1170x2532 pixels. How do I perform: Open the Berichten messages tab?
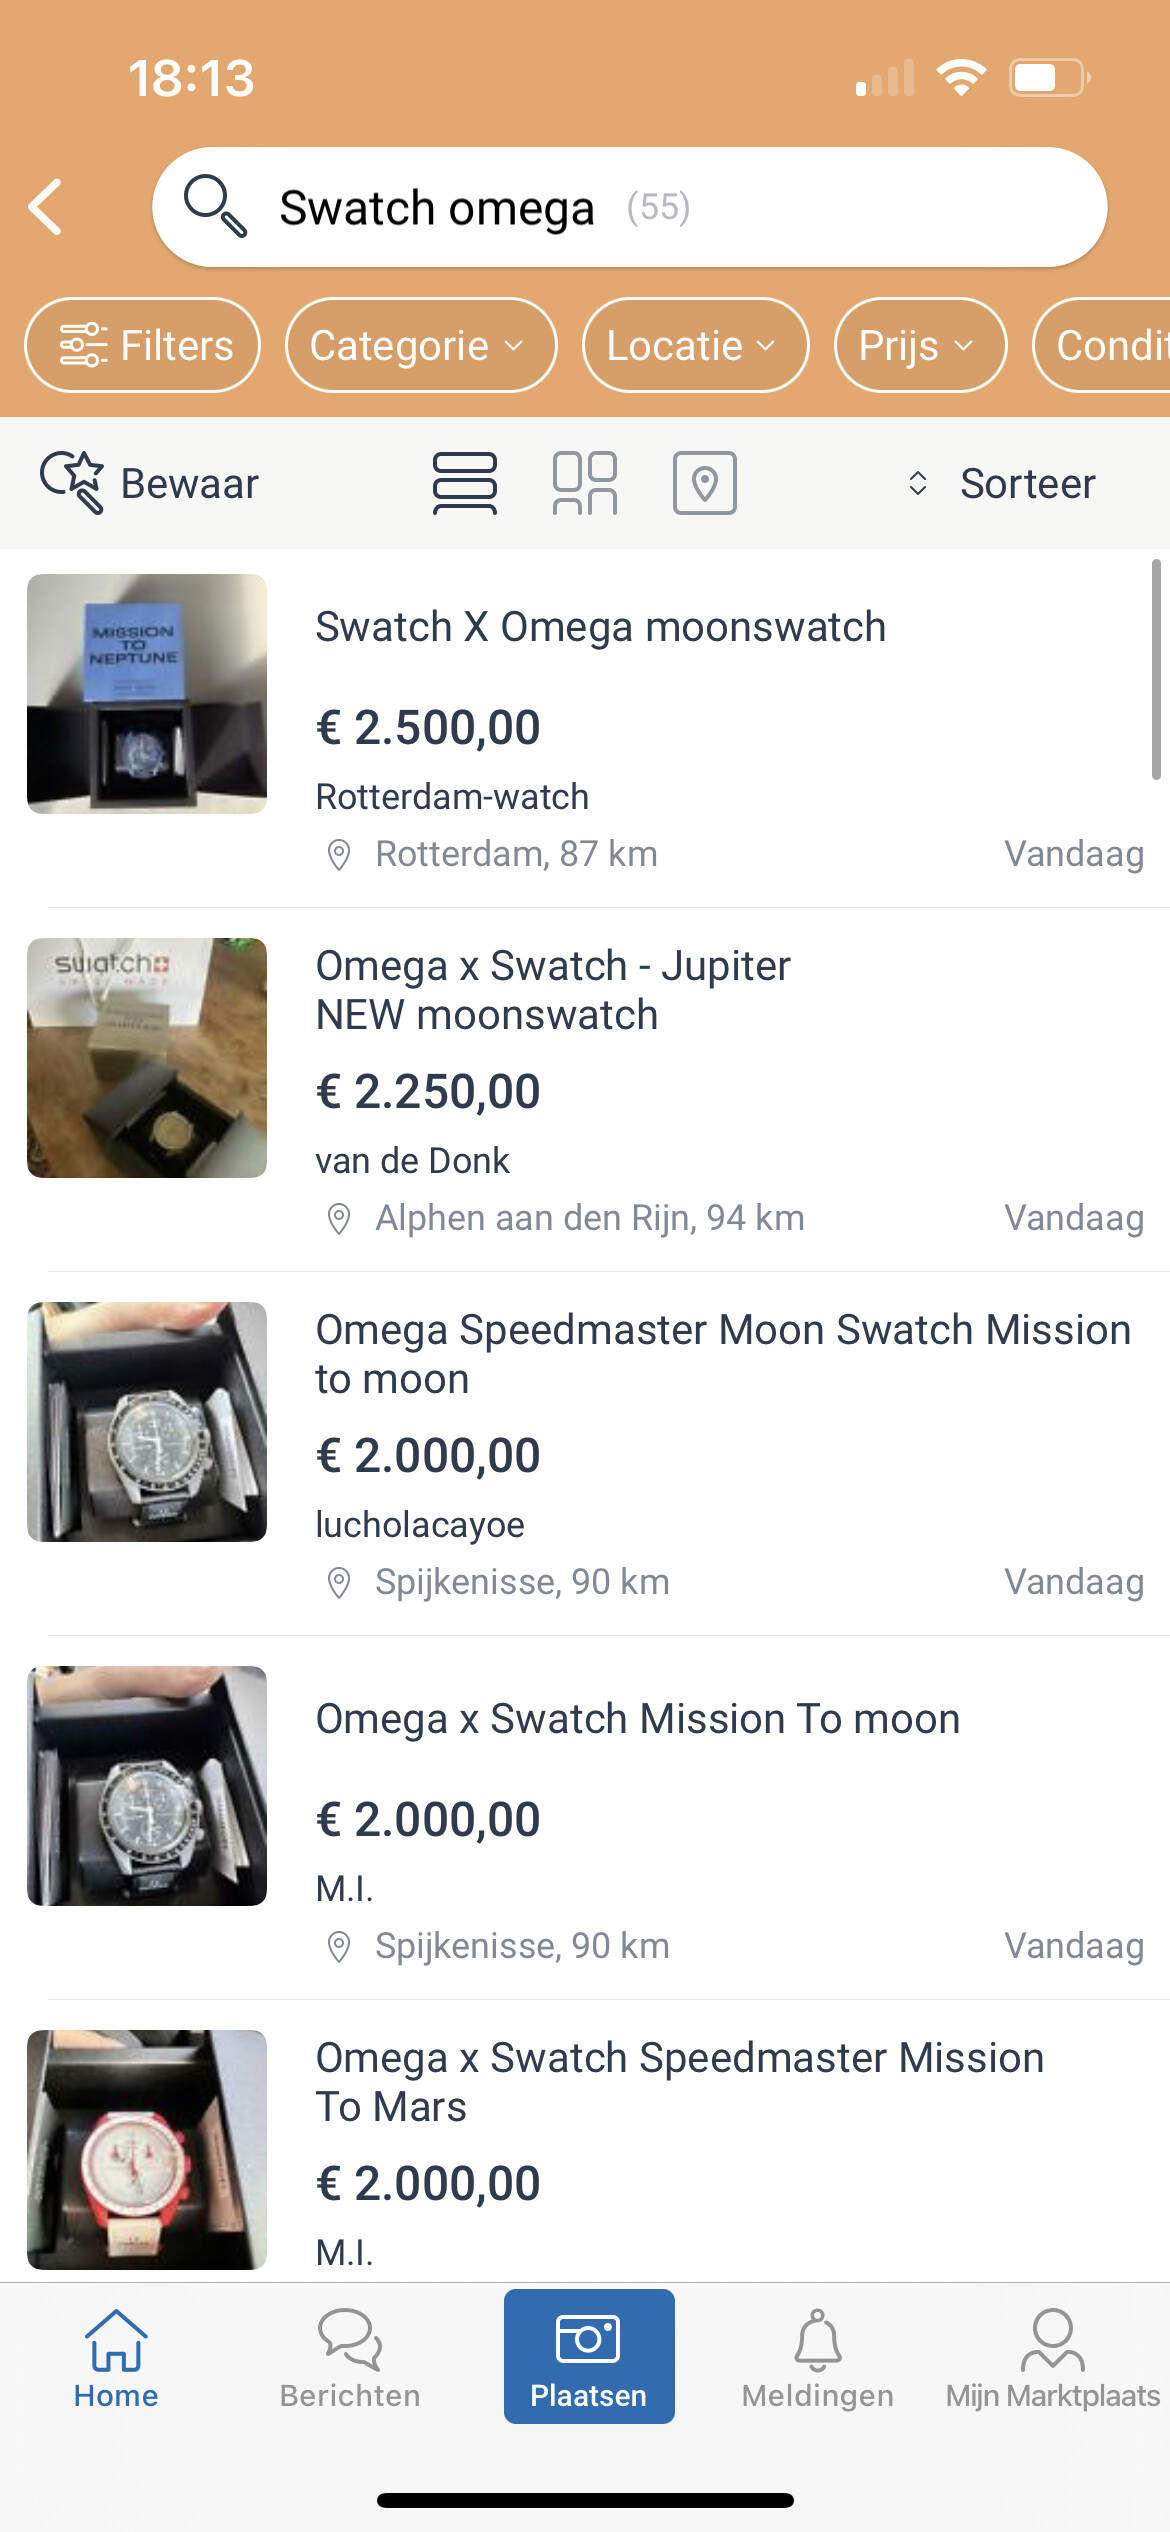pyautogui.click(x=350, y=2357)
